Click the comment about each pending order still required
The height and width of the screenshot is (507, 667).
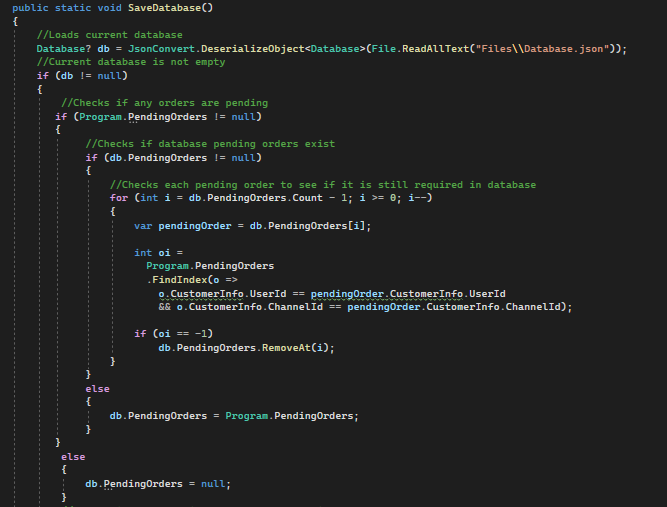pyautogui.click(x=323, y=185)
